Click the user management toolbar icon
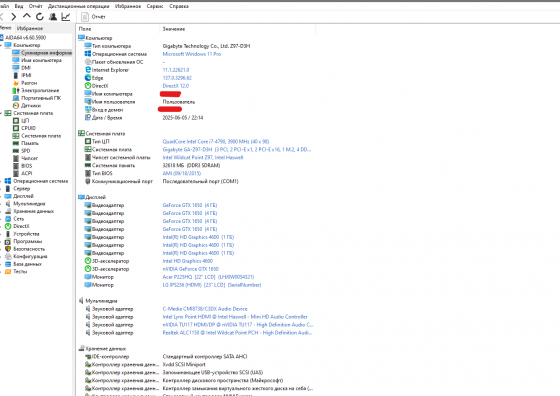Viewport: 560px width, 396px height. tap(53, 16)
